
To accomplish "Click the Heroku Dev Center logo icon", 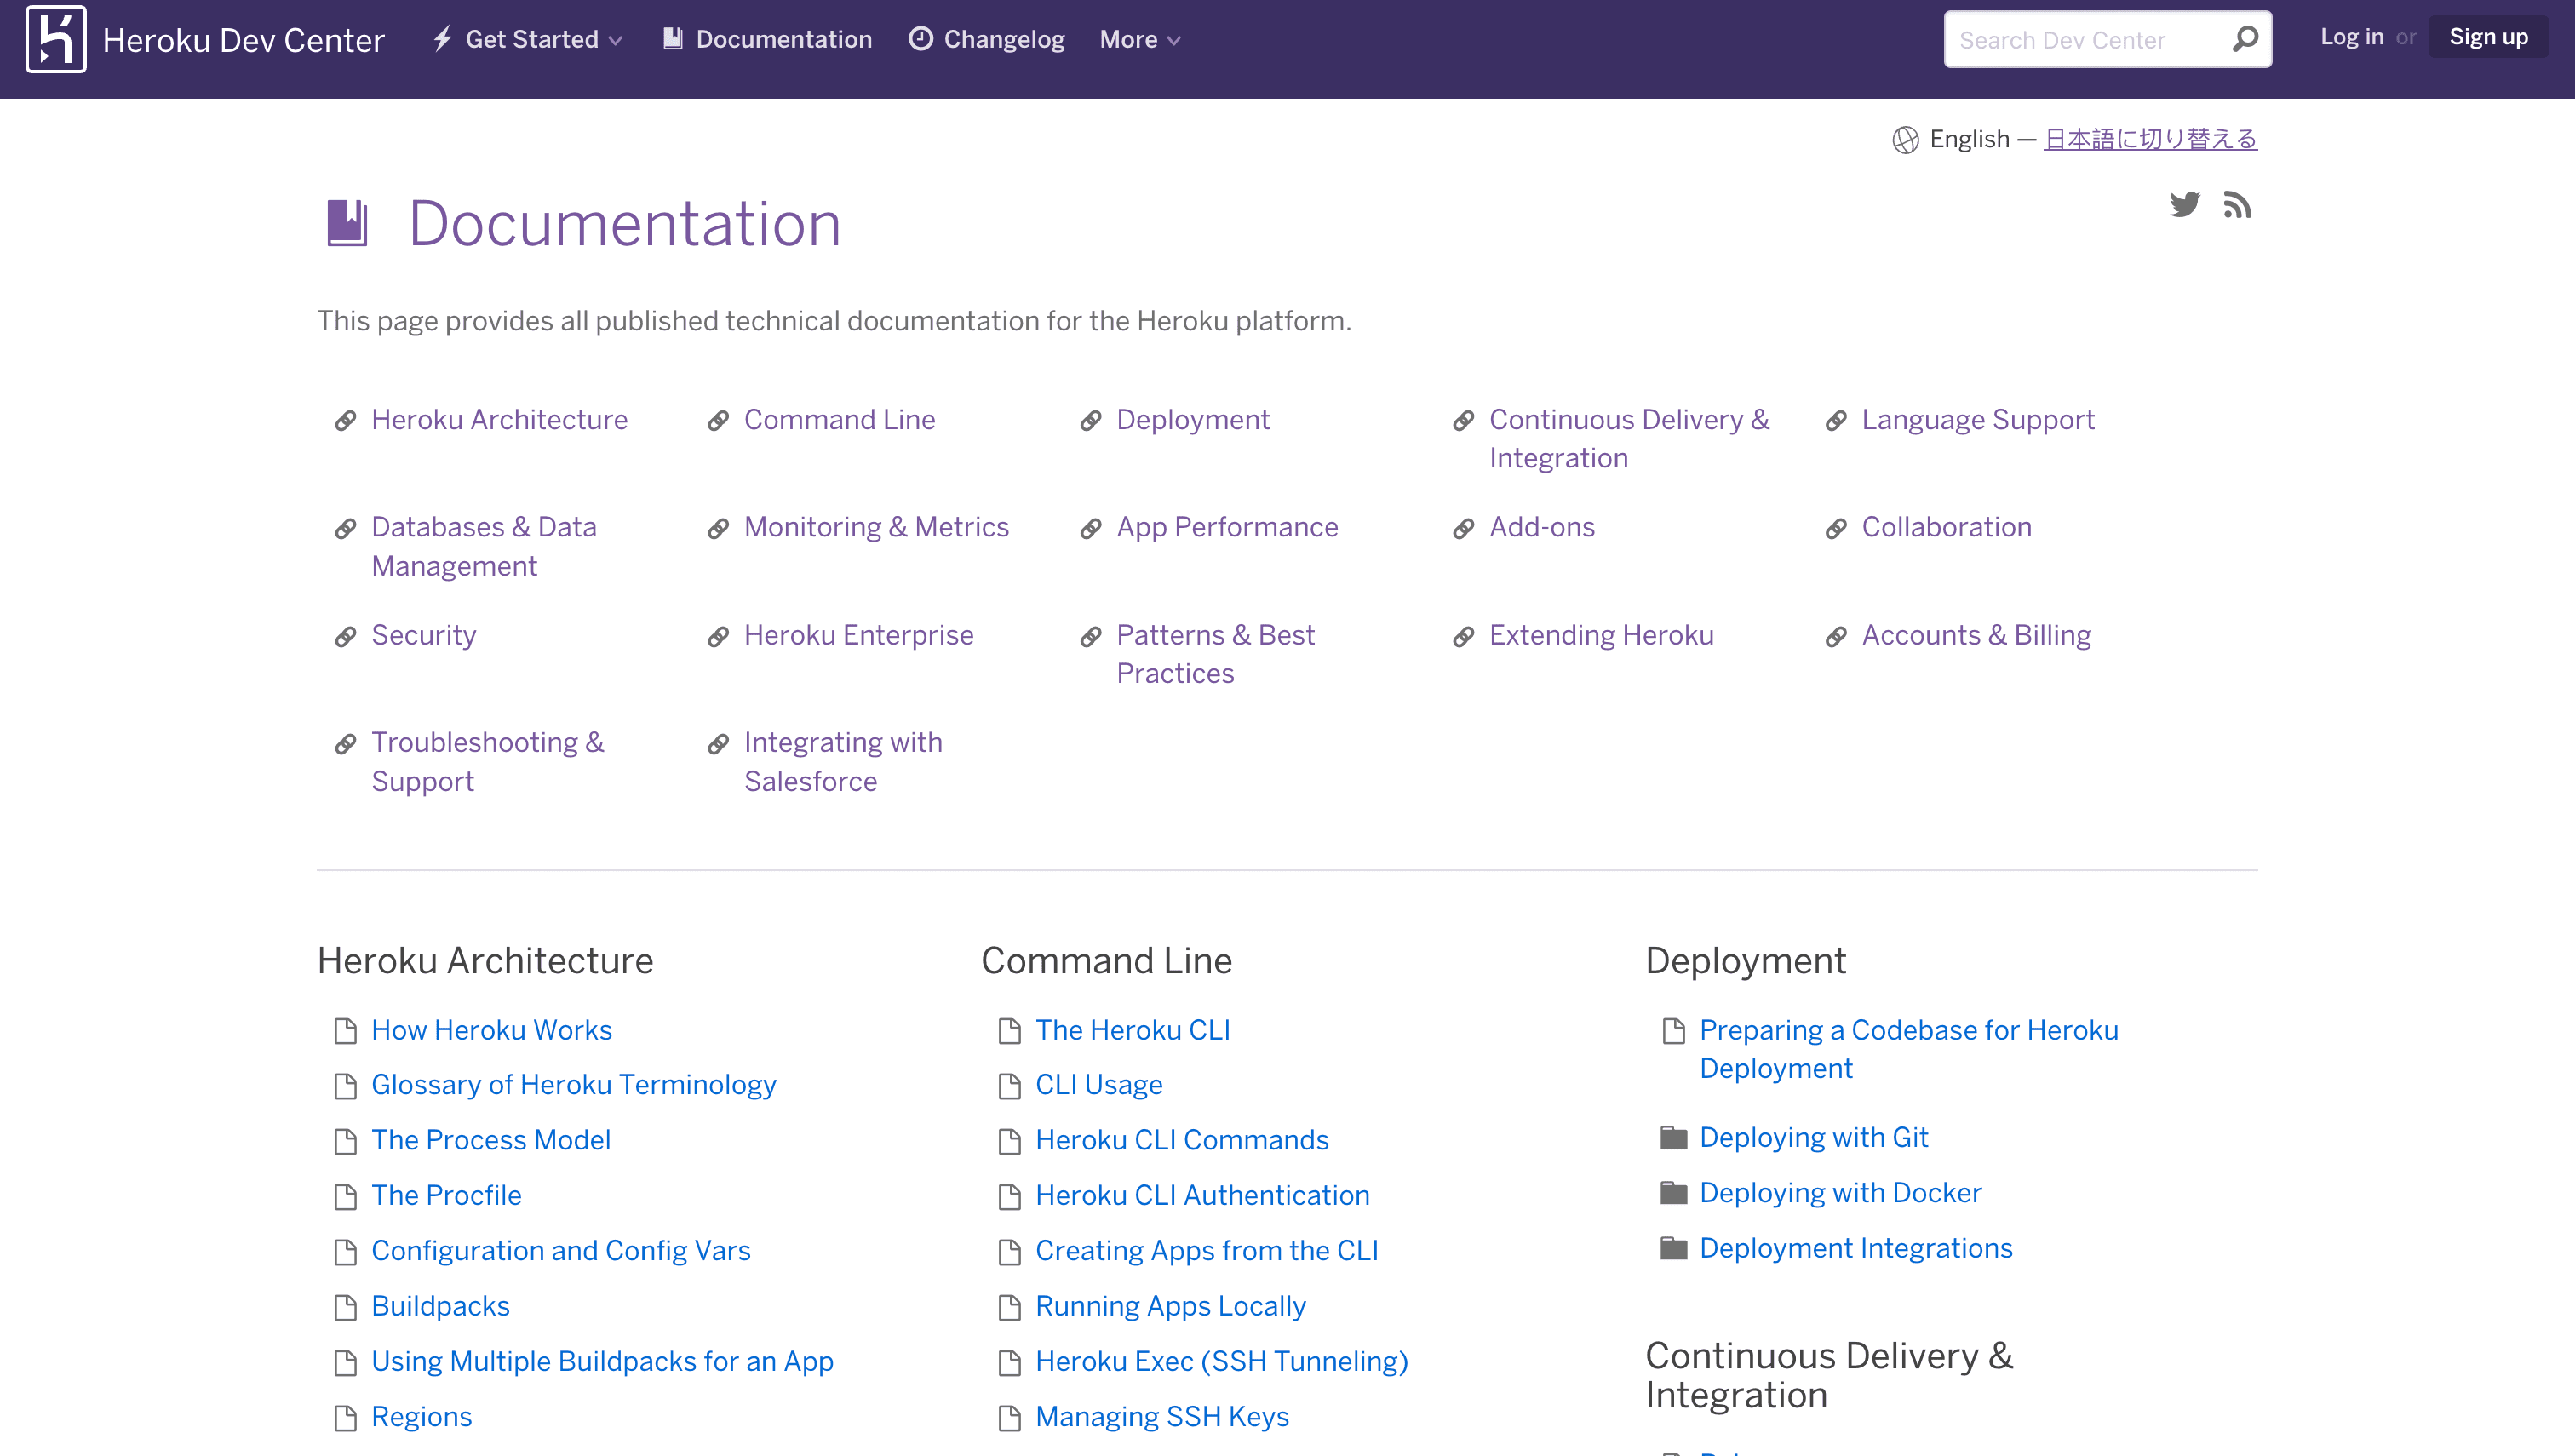I will click(x=54, y=37).
